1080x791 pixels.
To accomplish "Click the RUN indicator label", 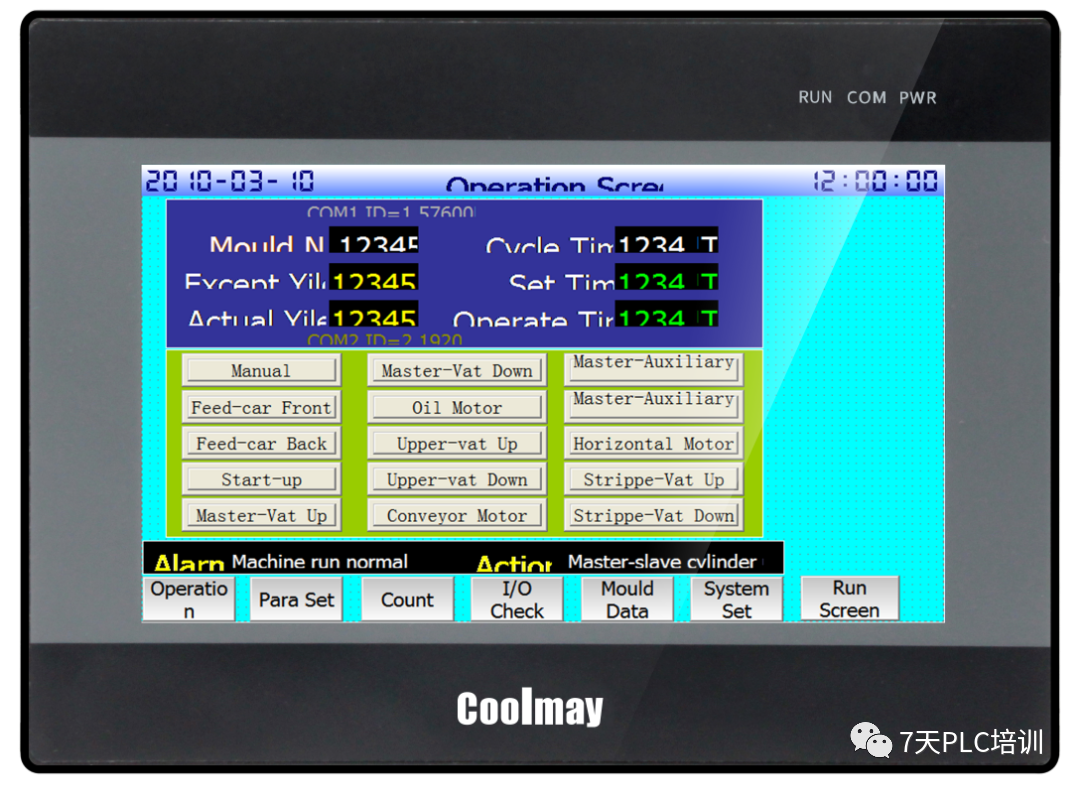I will tap(816, 97).
